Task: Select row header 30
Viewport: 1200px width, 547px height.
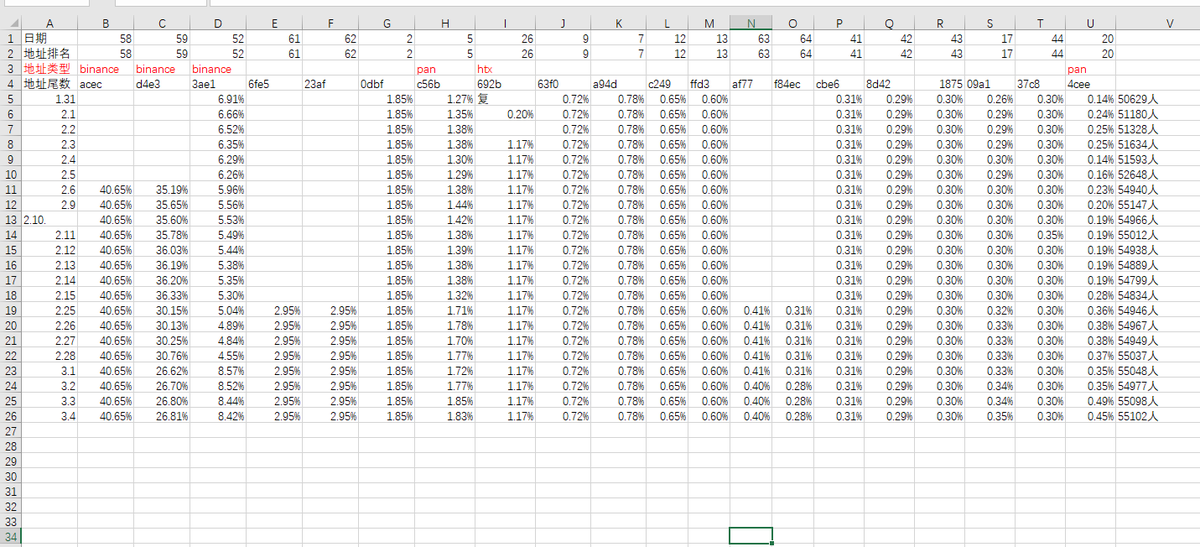Action: (x=10, y=477)
